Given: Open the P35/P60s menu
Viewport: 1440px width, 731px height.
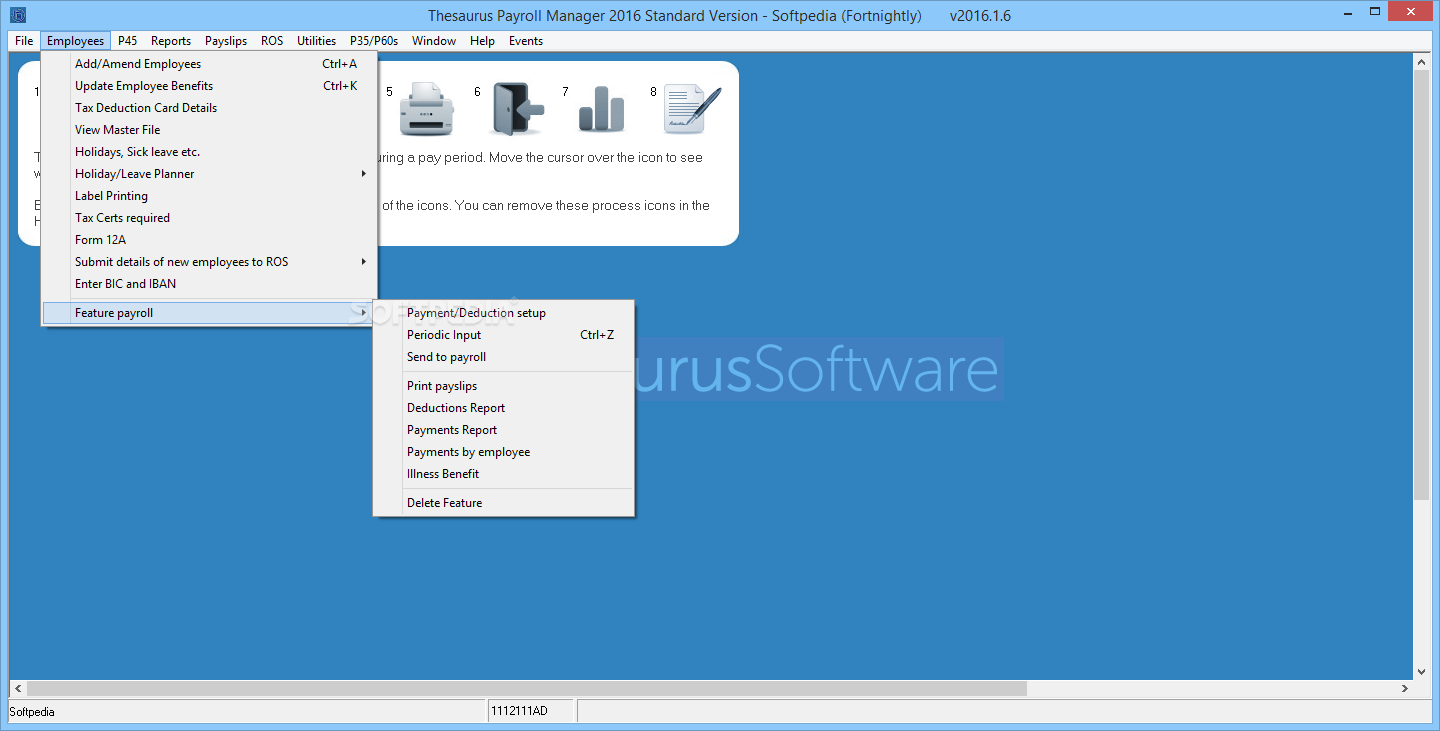Looking at the screenshot, I should (374, 41).
